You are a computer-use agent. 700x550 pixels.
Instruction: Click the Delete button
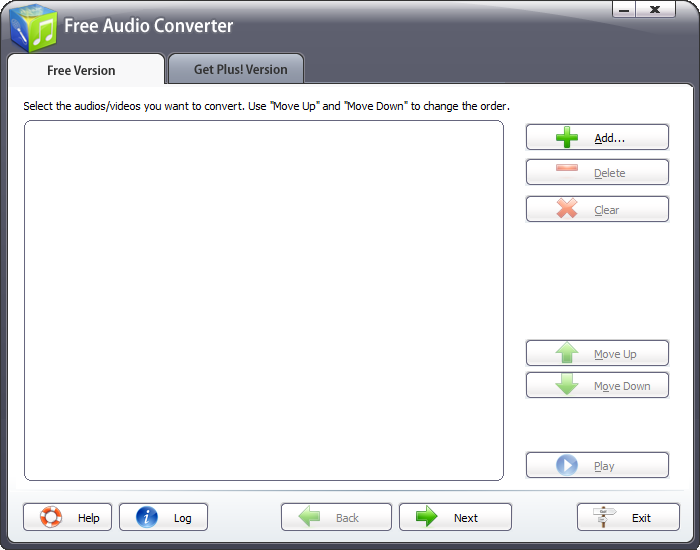(x=597, y=172)
